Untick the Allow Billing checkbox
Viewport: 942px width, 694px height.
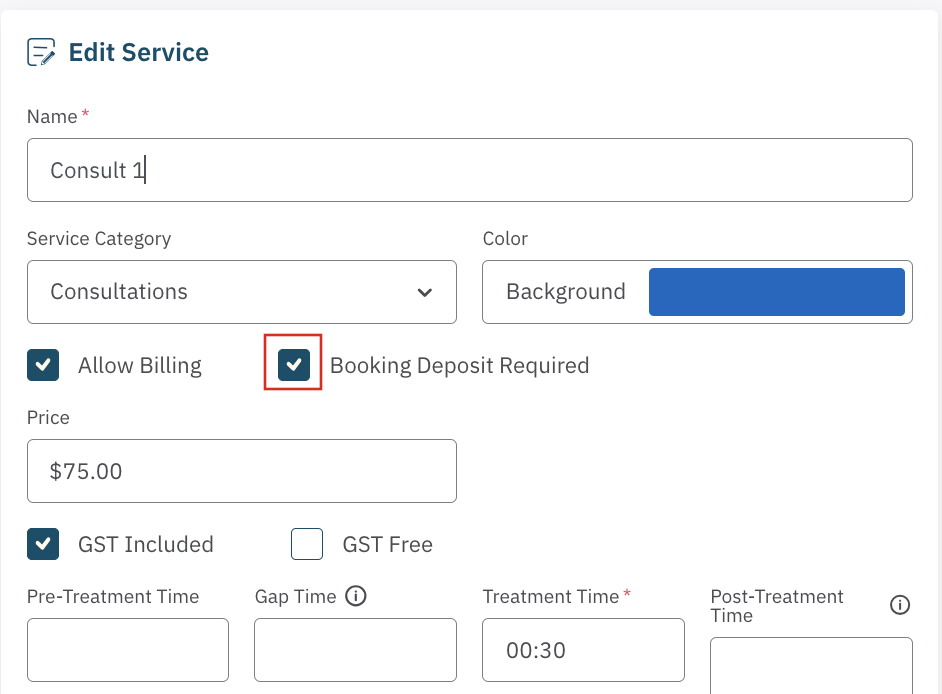(x=43, y=366)
